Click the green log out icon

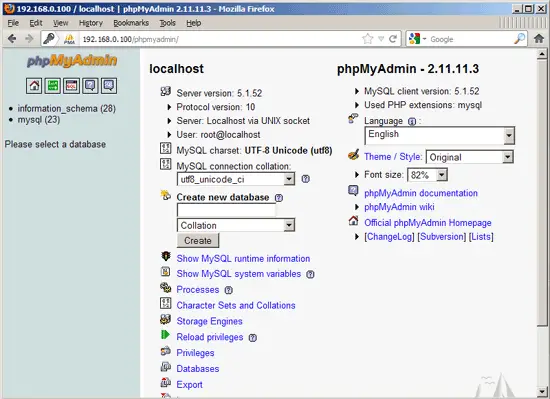[53, 86]
